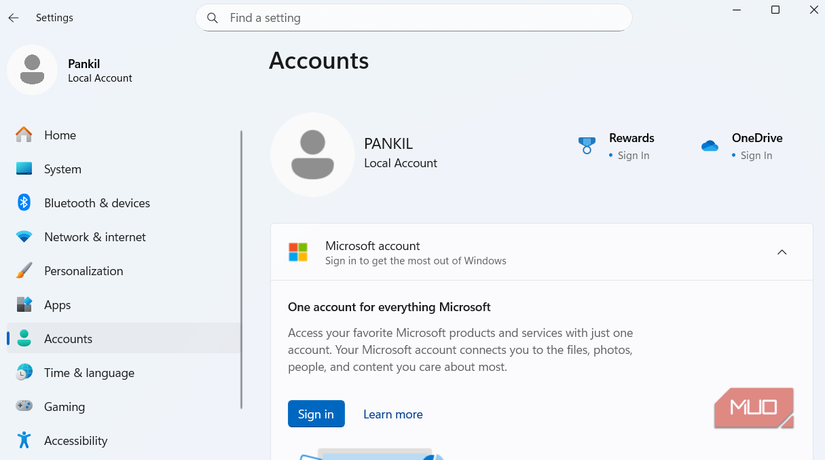The height and width of the screenshot is (460, 825).
Task: Click the Network Wi-Fi icon
Action: [24, 237]
